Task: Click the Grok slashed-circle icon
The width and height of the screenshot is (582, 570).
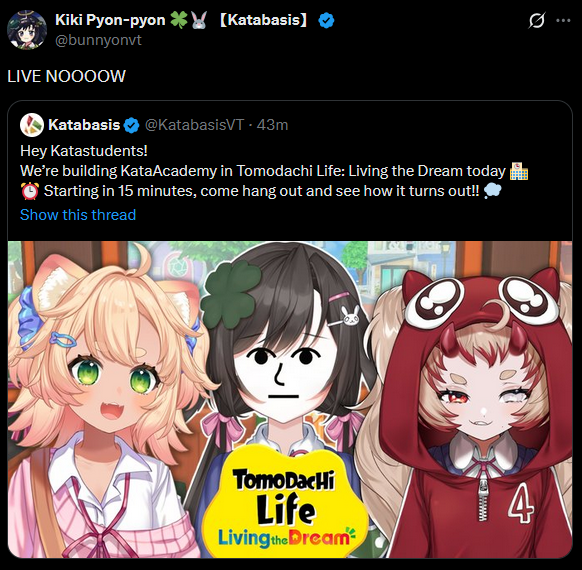Action: pyautogui.click(x=537, y=20)
